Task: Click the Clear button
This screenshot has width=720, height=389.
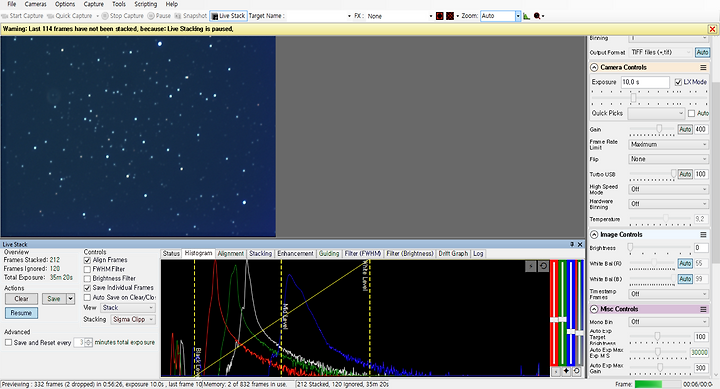Action: [21, 299]
